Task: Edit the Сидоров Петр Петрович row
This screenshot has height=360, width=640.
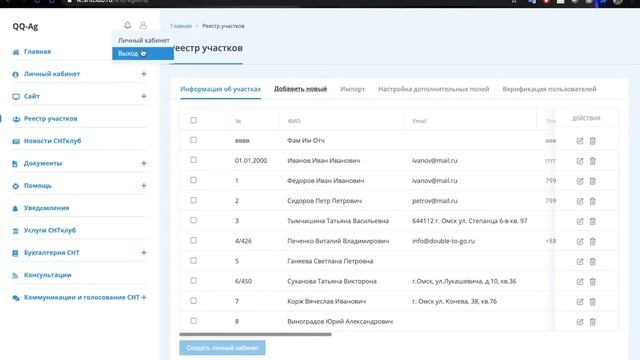Action: [580, 201]
